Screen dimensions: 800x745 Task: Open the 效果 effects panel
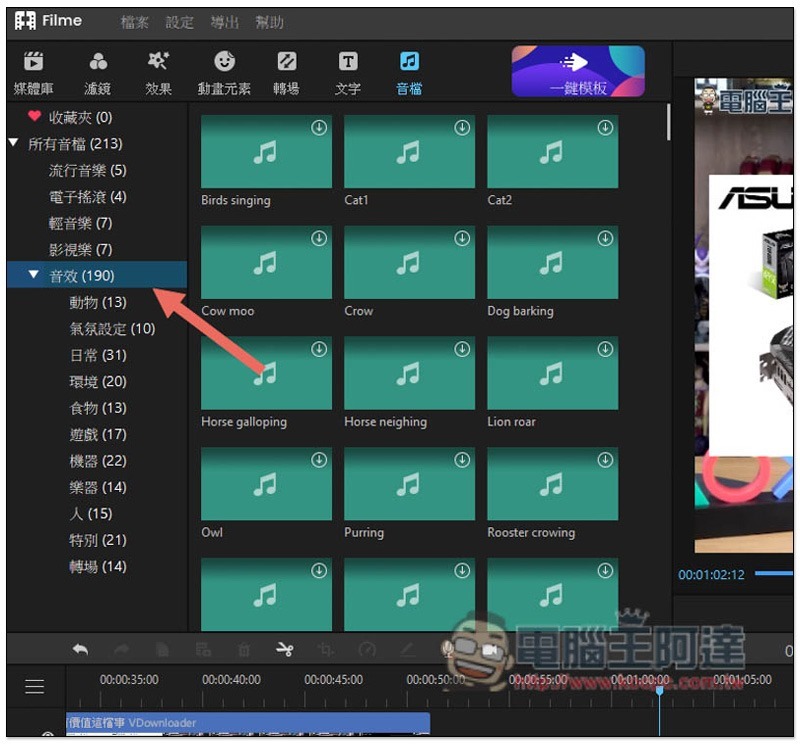[x=158, y=72]
